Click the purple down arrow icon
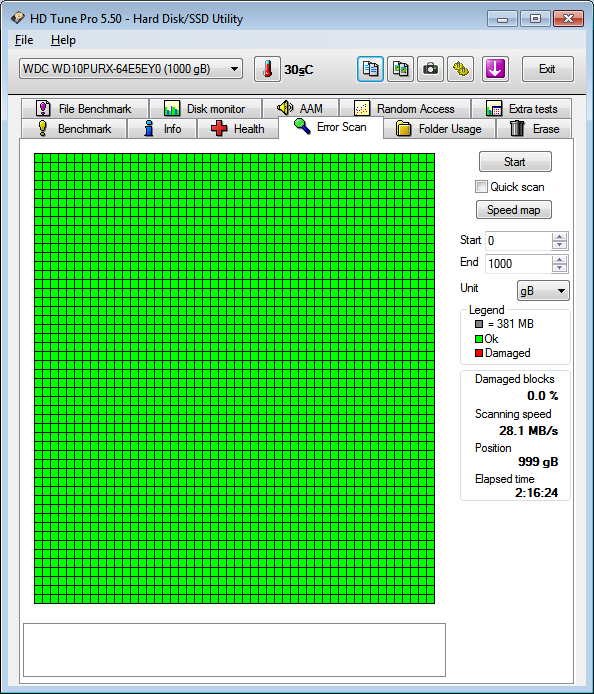Viewport: 594px width, 694px height. (x=495, y=69)
